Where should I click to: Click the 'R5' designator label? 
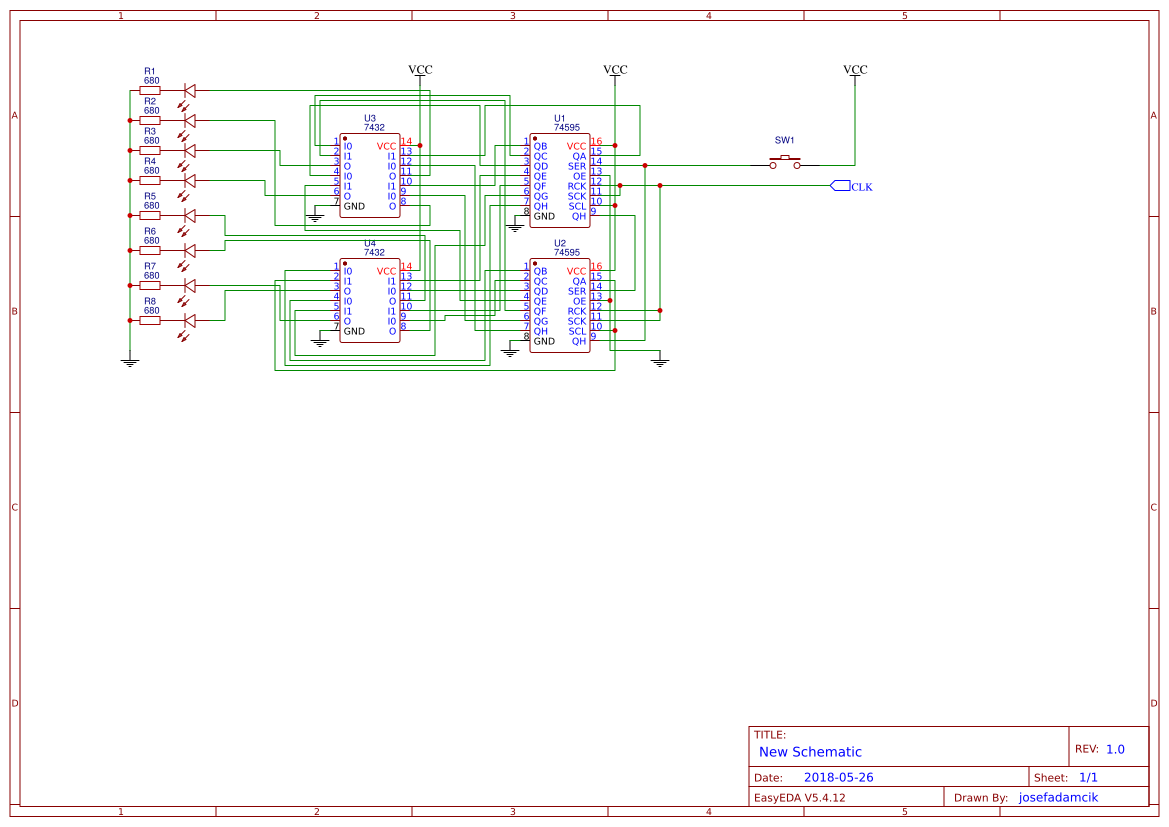150,197
